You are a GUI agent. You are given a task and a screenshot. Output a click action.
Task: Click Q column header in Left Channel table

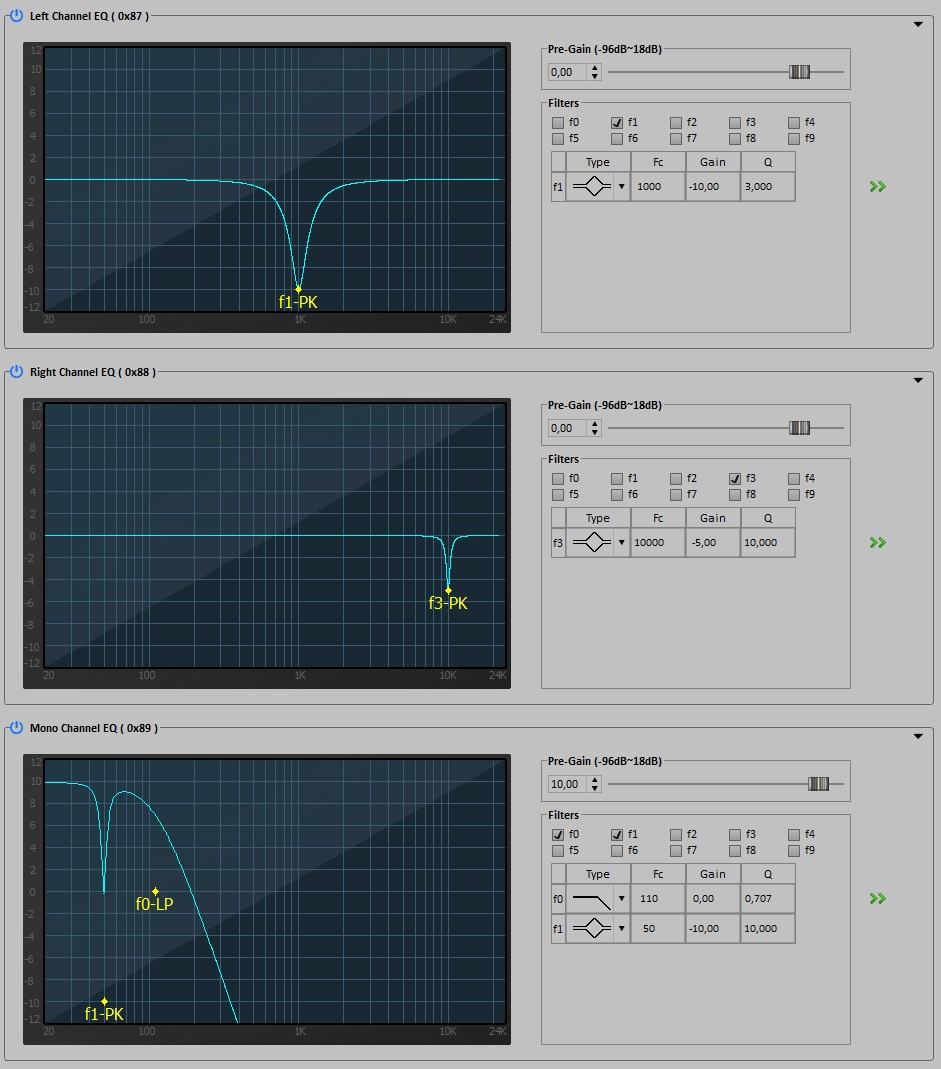[x=768, y=162]
